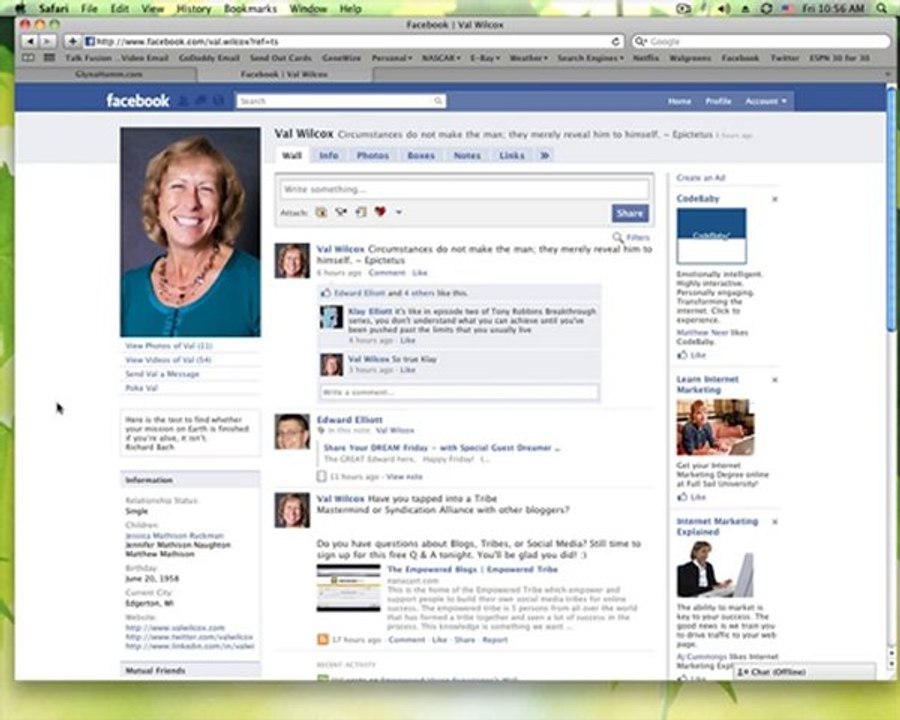This screenshot has width=900, height=720.
Task: Open messages icon in Facebook header
Action: (x=200, y=101)
